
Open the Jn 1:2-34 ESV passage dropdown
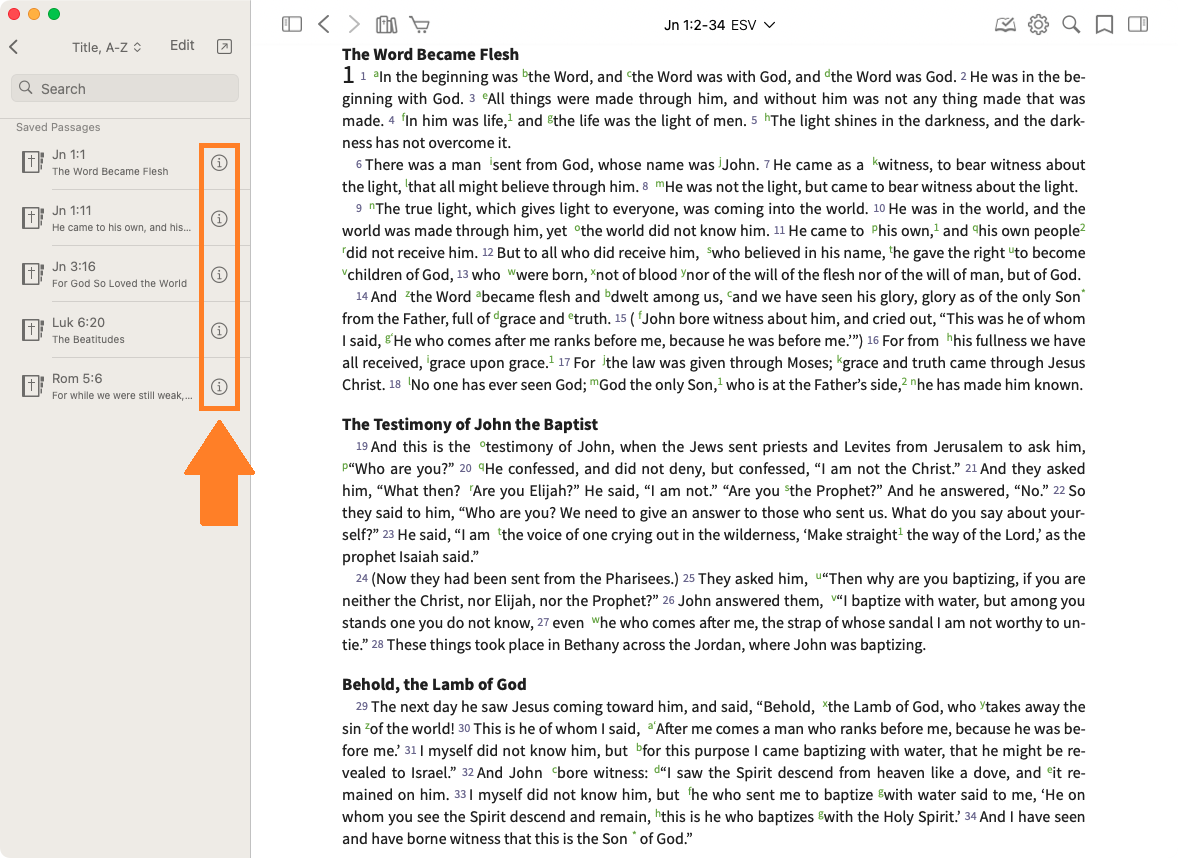click(719, 25)
